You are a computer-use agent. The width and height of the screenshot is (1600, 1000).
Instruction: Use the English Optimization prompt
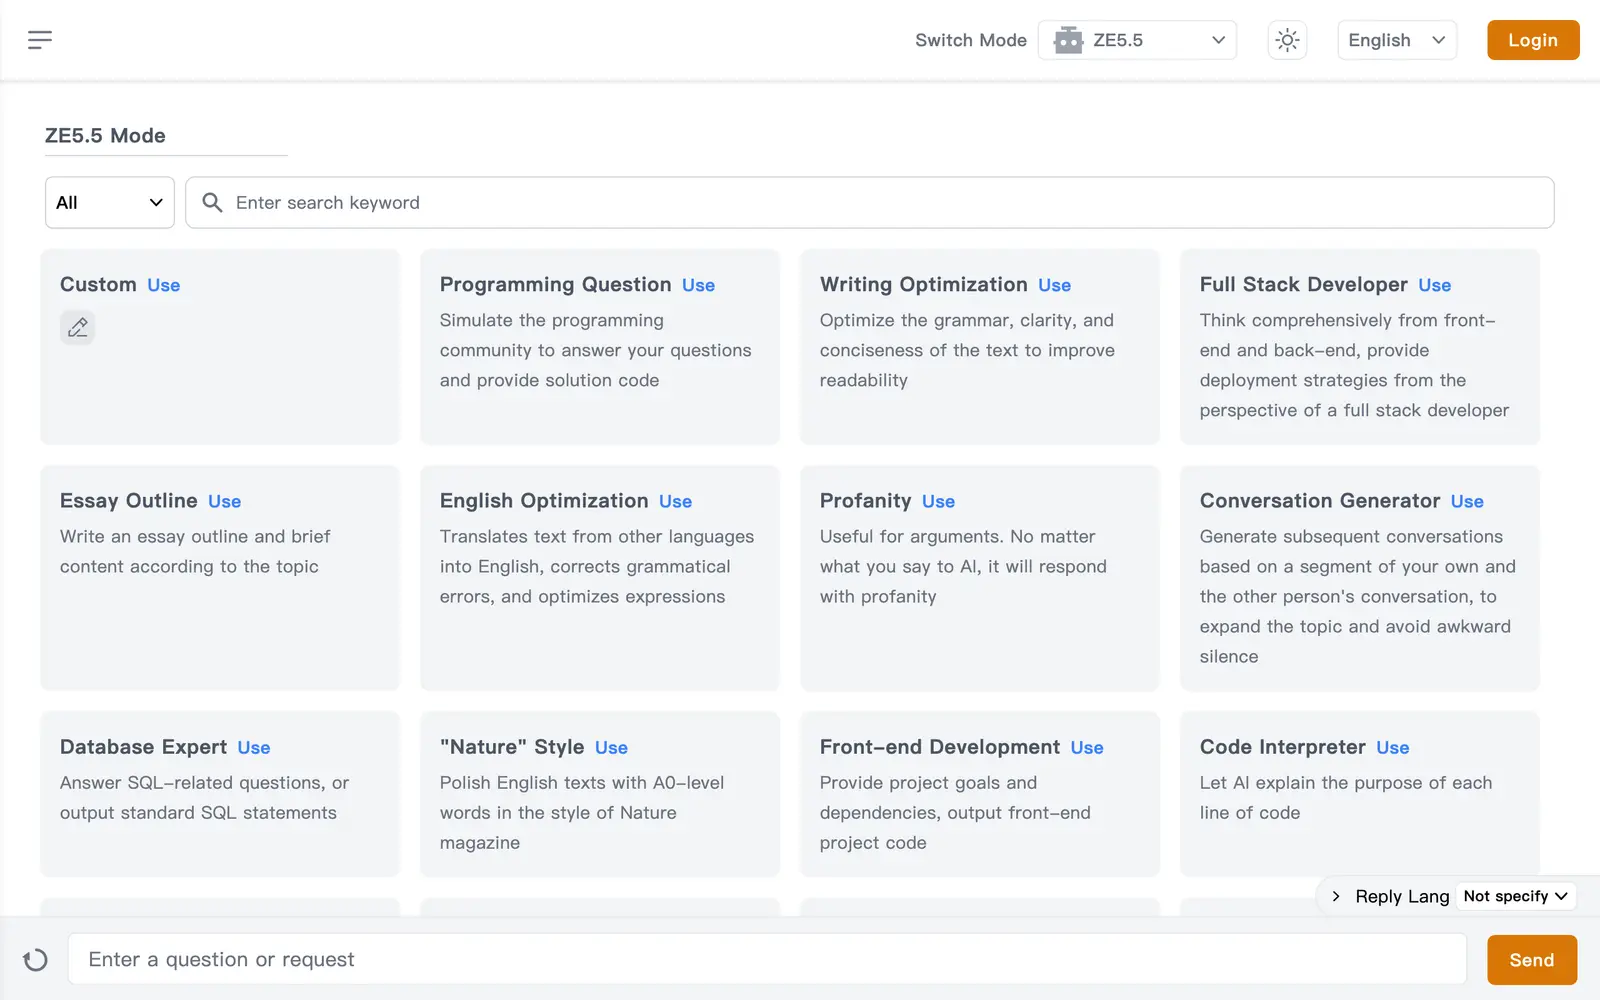click(x=675, y=501)
